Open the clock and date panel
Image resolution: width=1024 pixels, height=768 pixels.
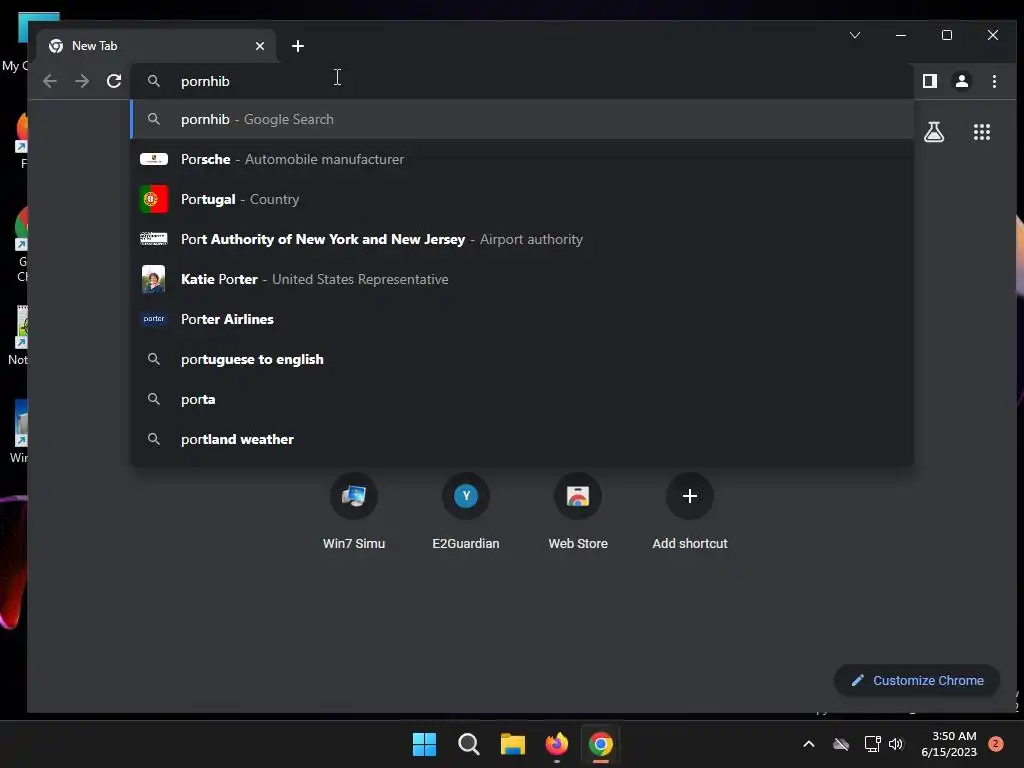949,744
